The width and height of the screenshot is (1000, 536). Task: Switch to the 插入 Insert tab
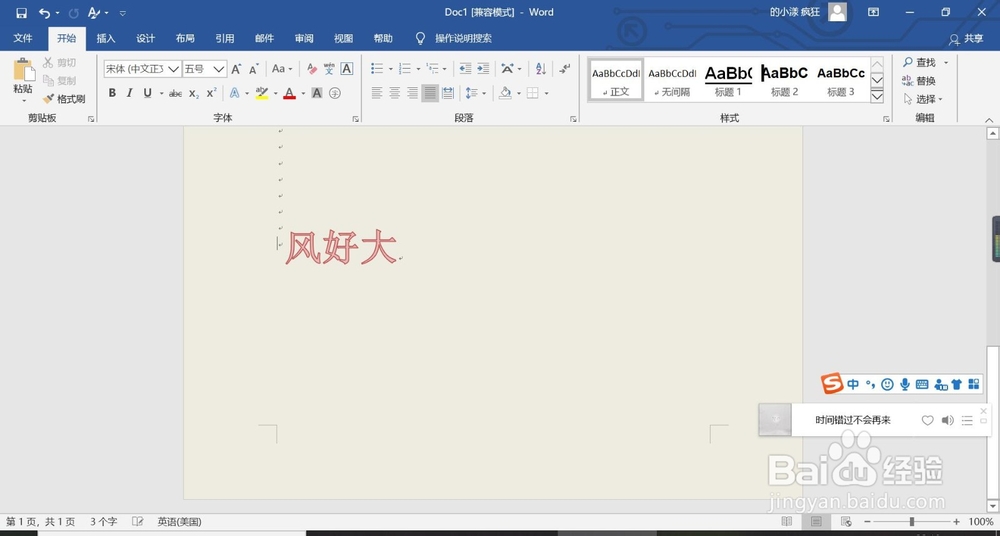pos(106,38)
